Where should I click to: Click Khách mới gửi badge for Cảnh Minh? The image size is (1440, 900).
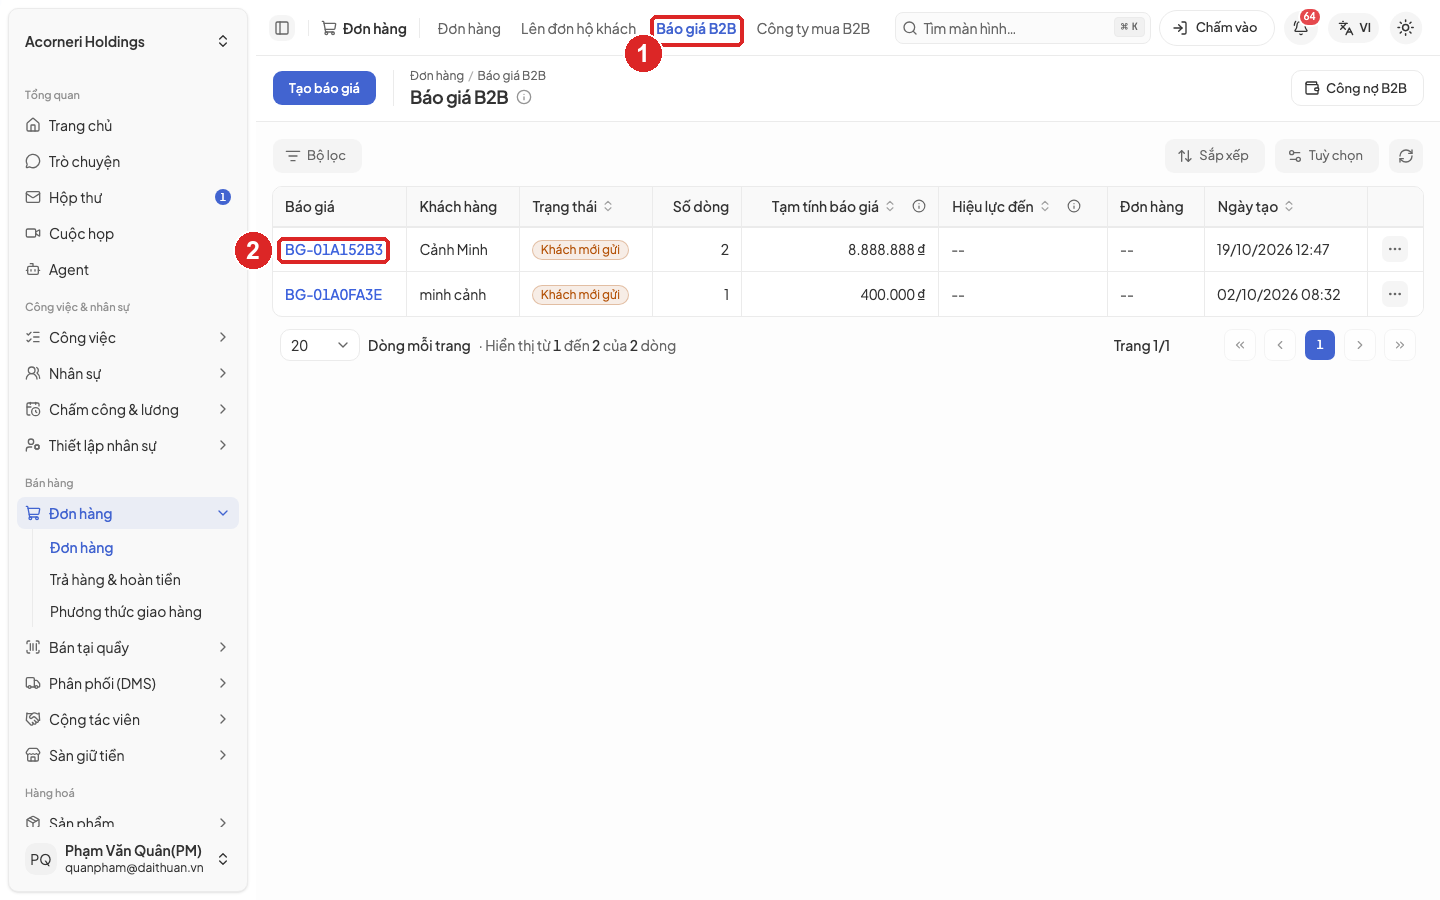(580, 249)
